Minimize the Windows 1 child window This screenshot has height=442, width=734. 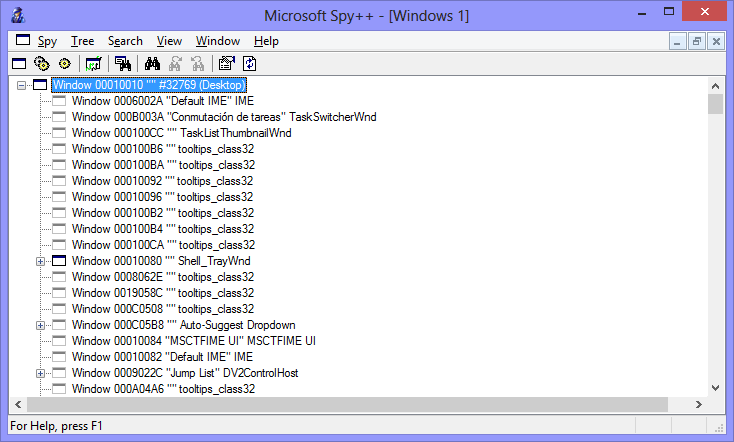677,42
